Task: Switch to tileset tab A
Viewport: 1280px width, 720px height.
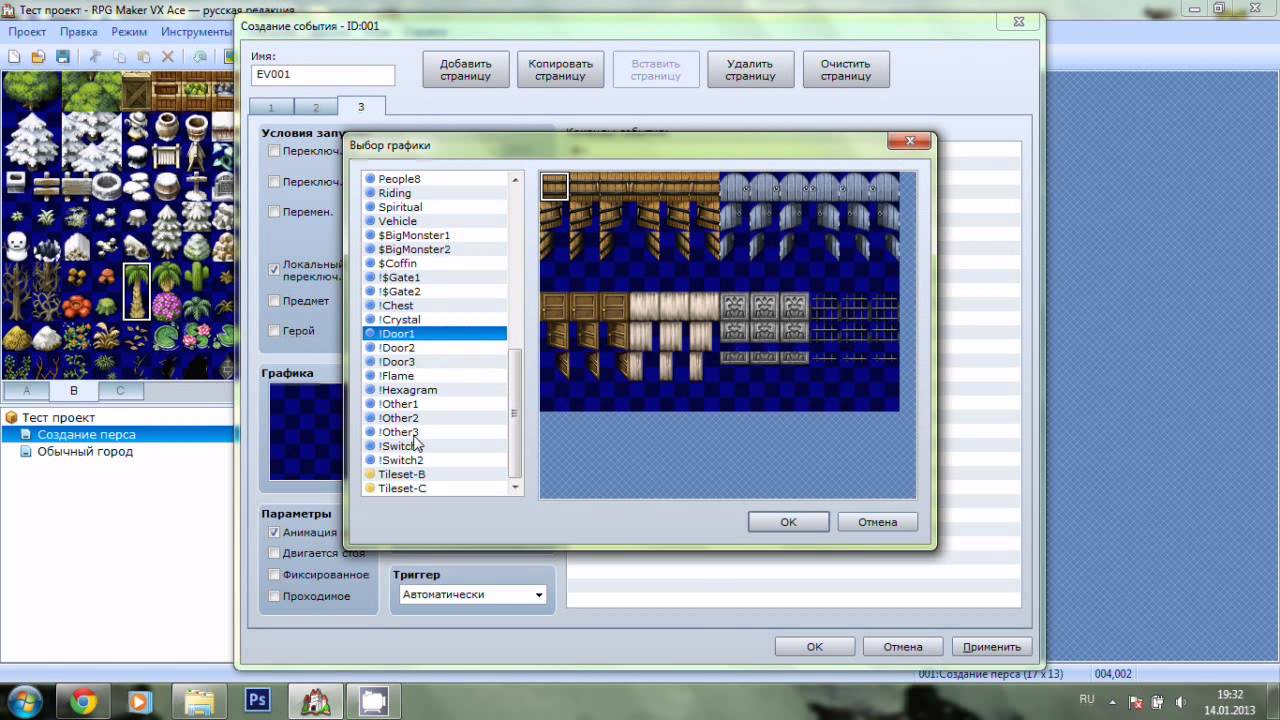Action: pyautogui.click(x=27, y=390)
